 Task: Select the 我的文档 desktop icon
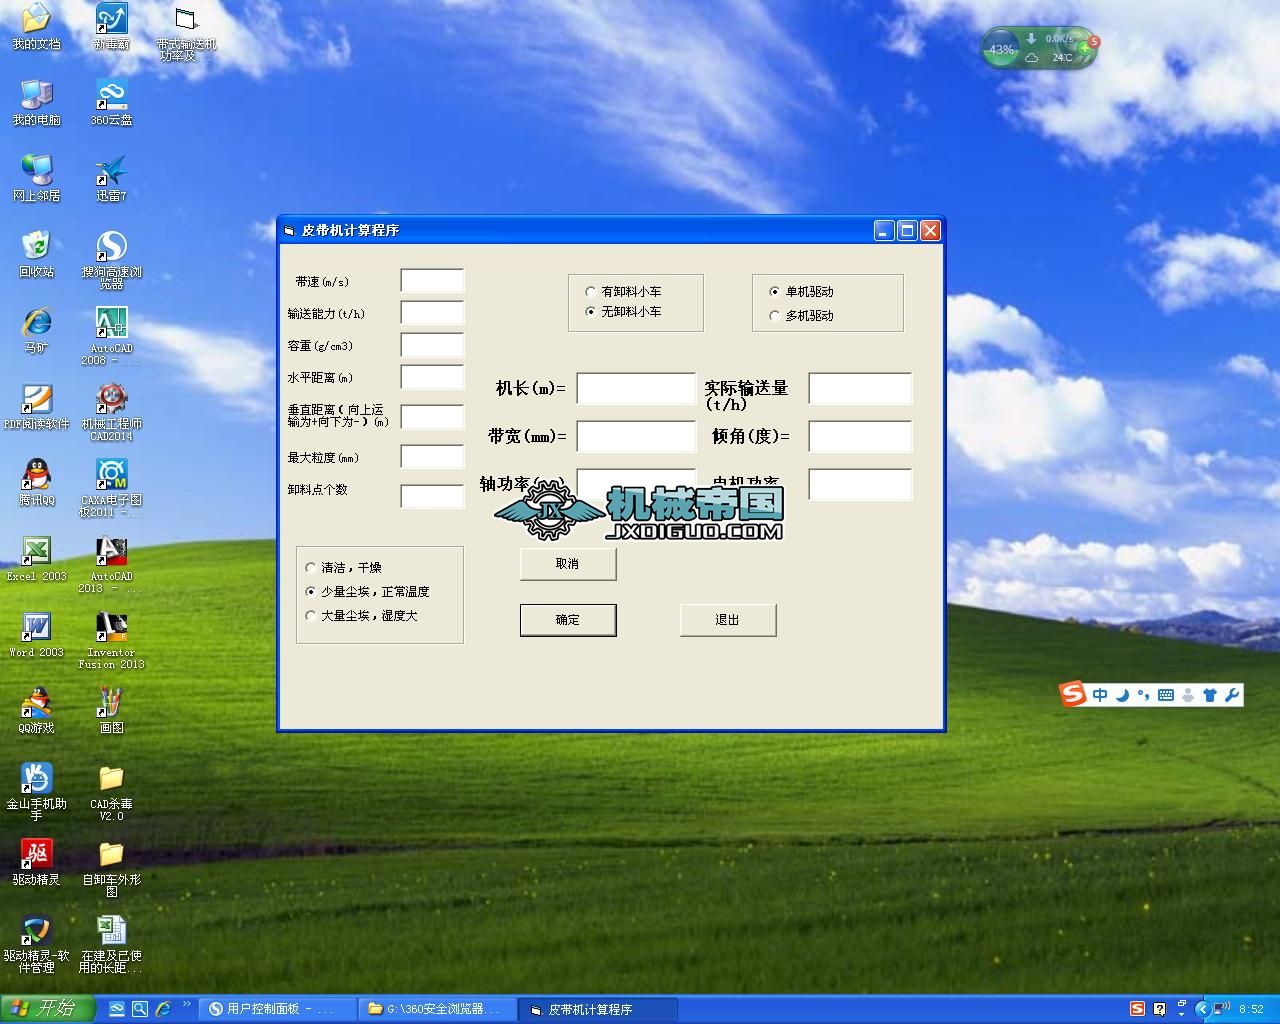click(36, 27)
